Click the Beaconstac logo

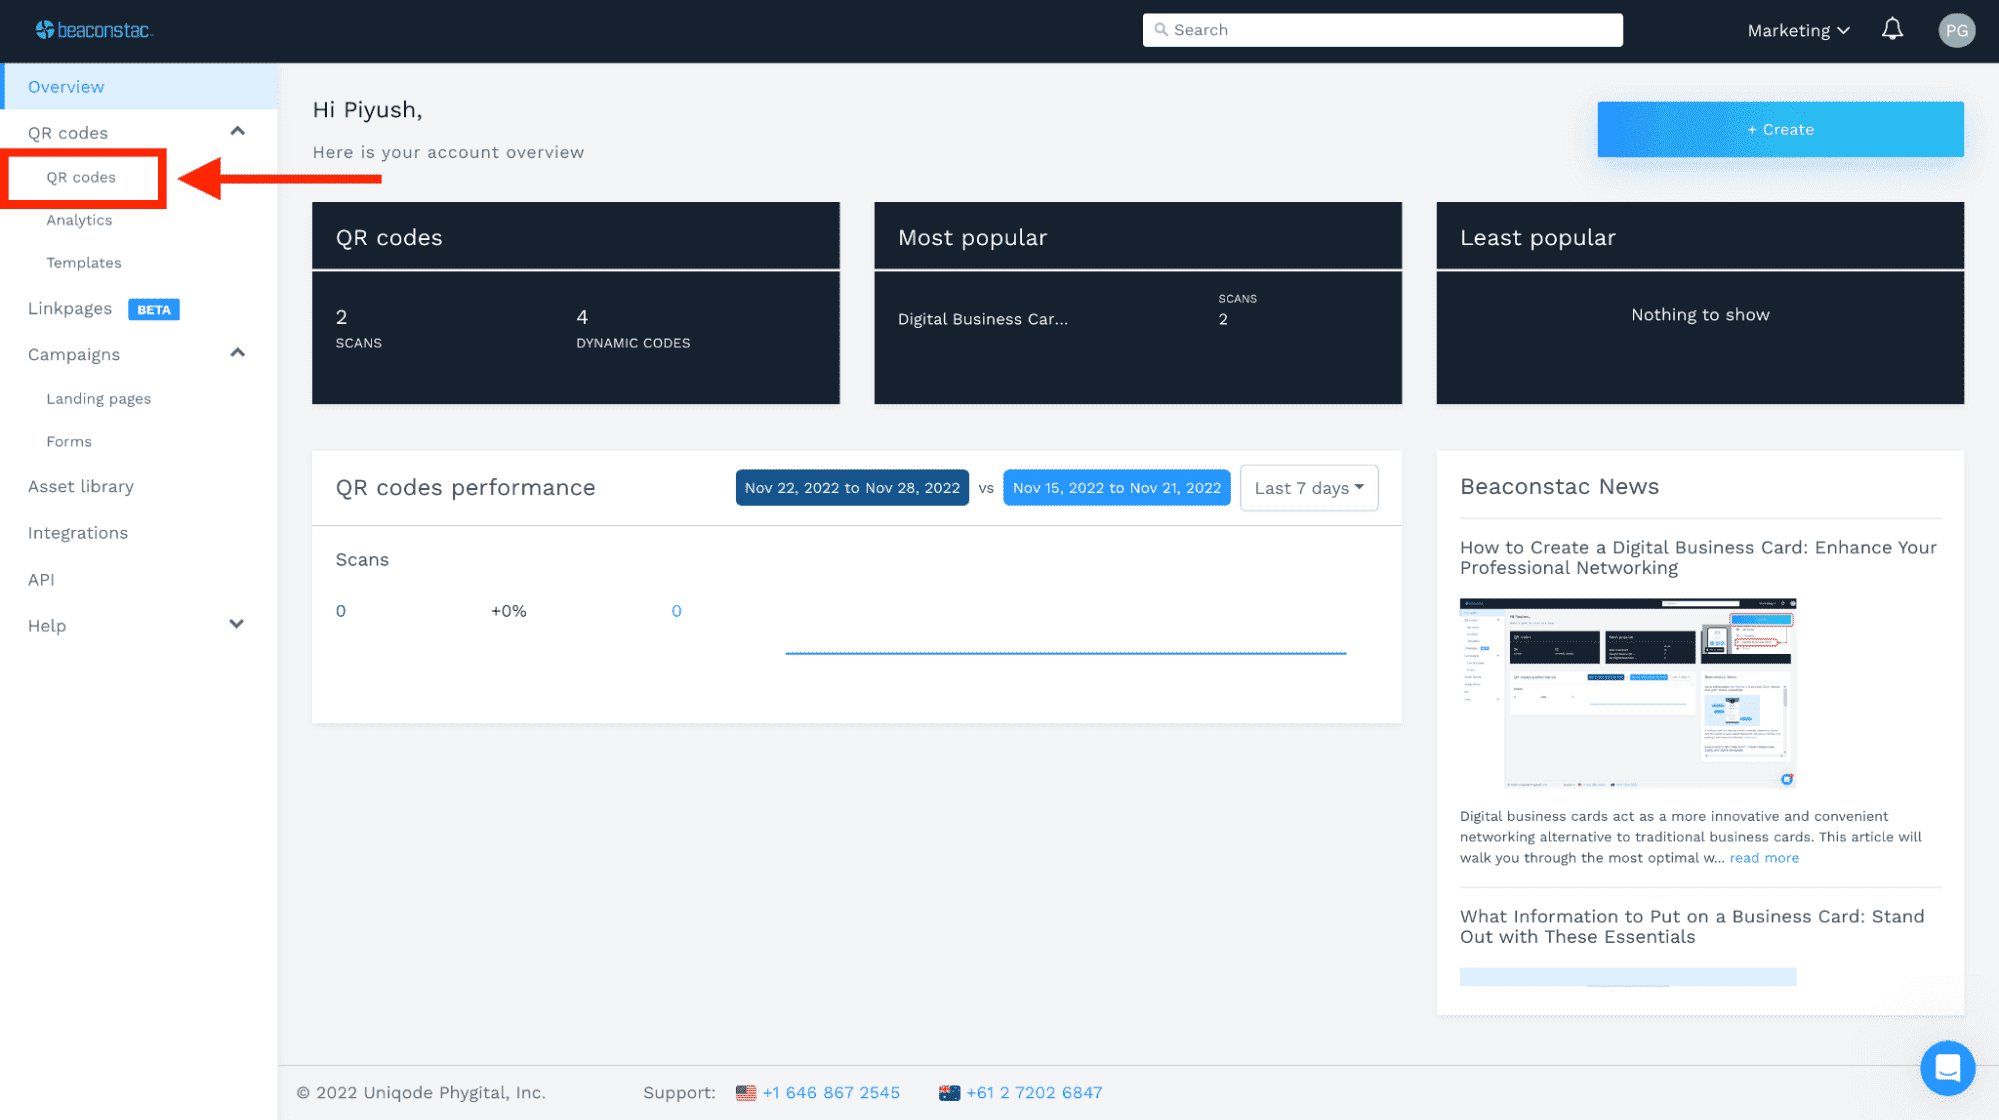tap(94, 30)
